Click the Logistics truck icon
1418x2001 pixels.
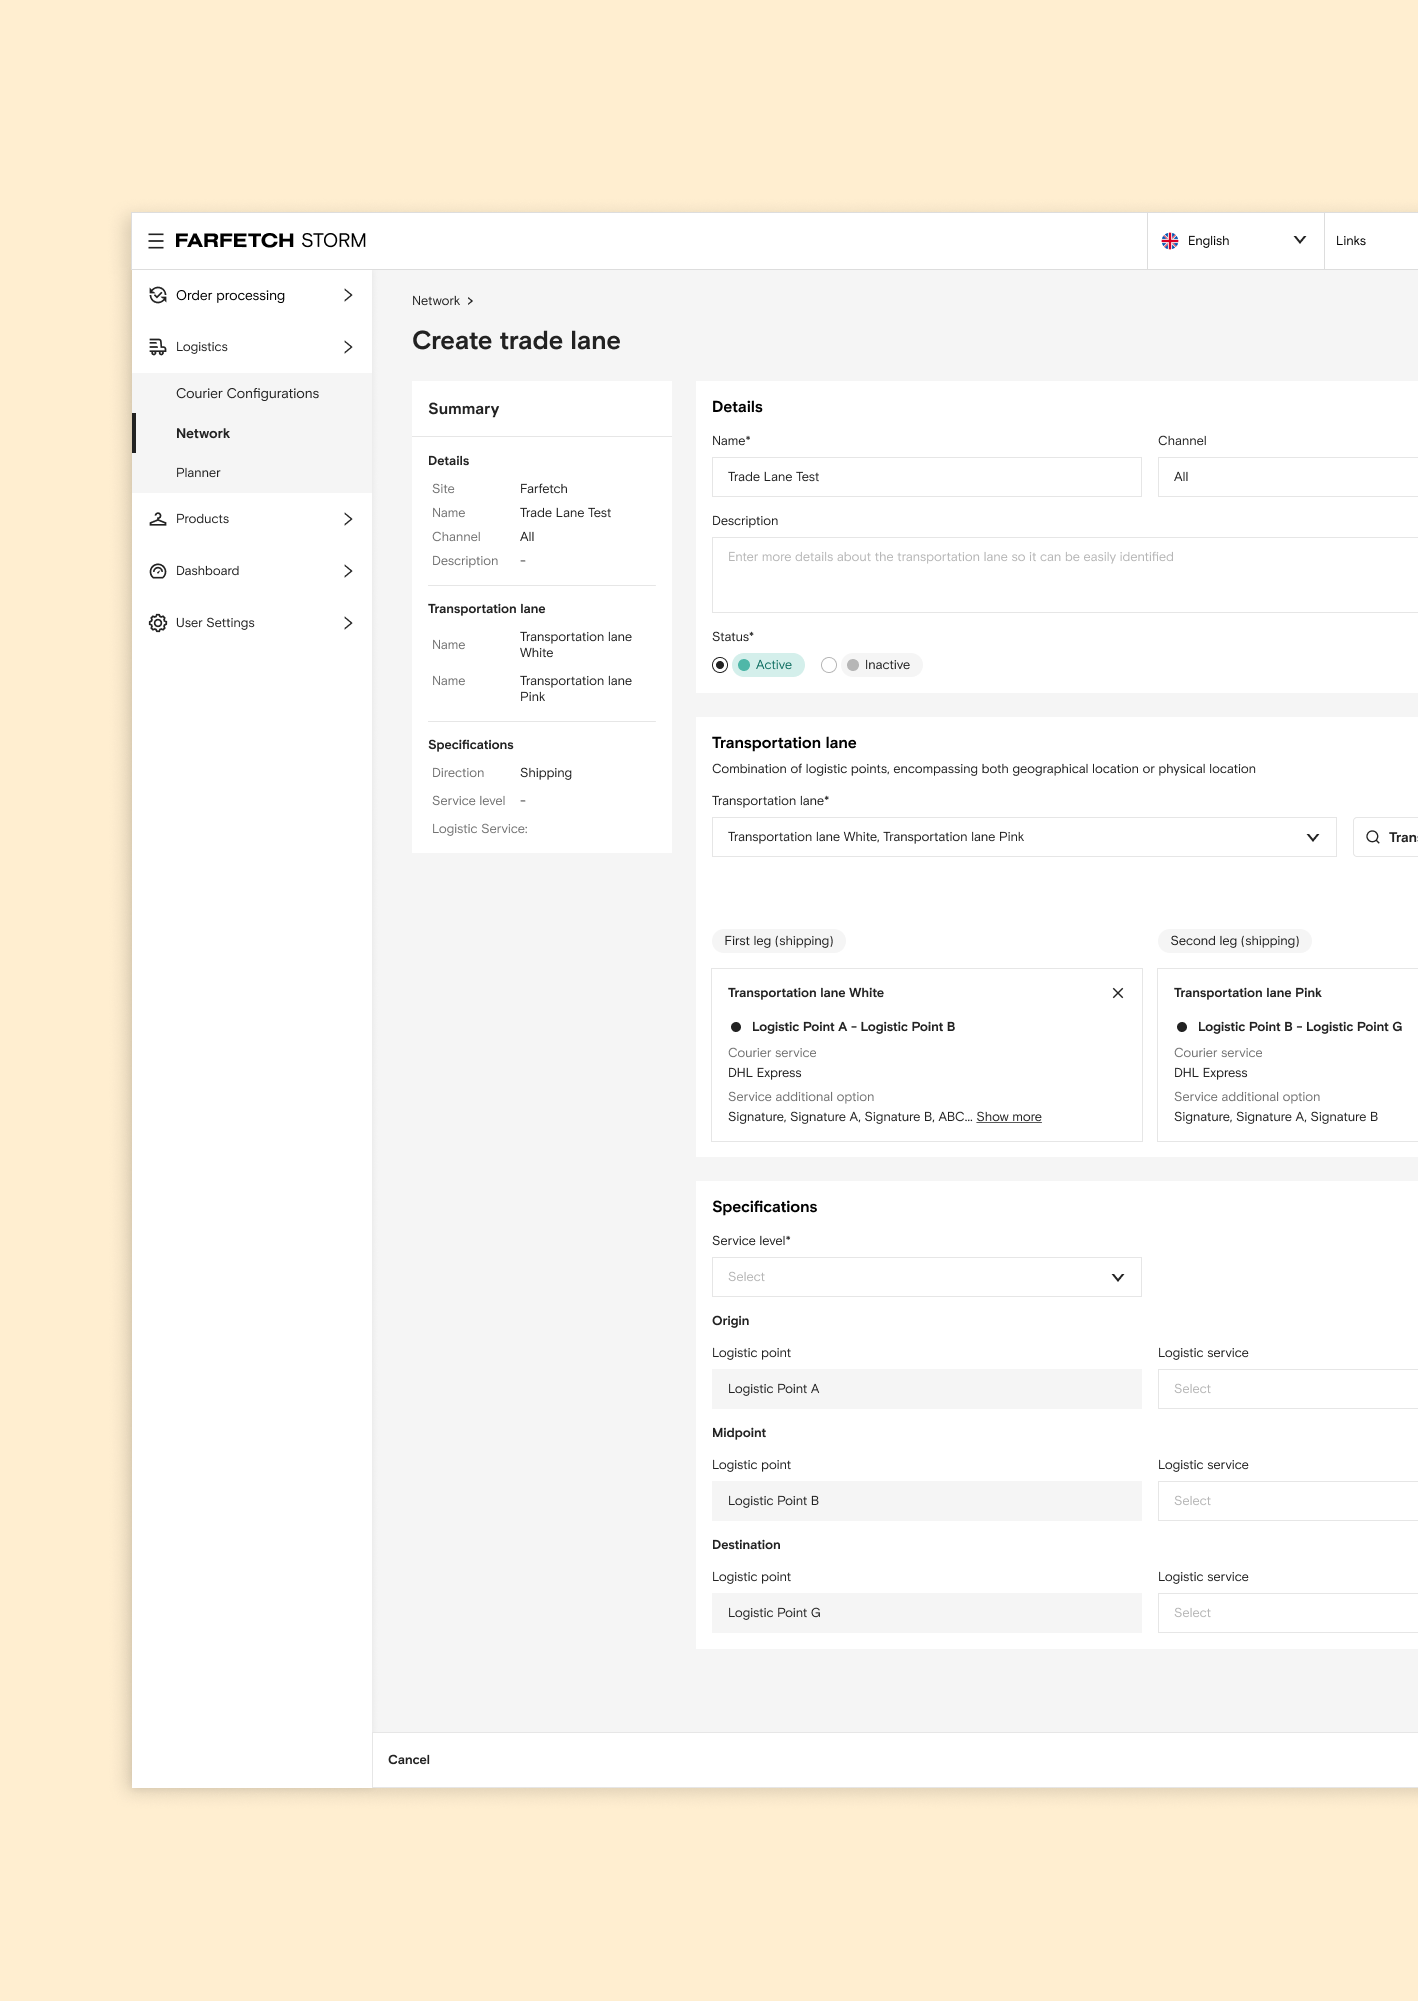click(158, 347)
